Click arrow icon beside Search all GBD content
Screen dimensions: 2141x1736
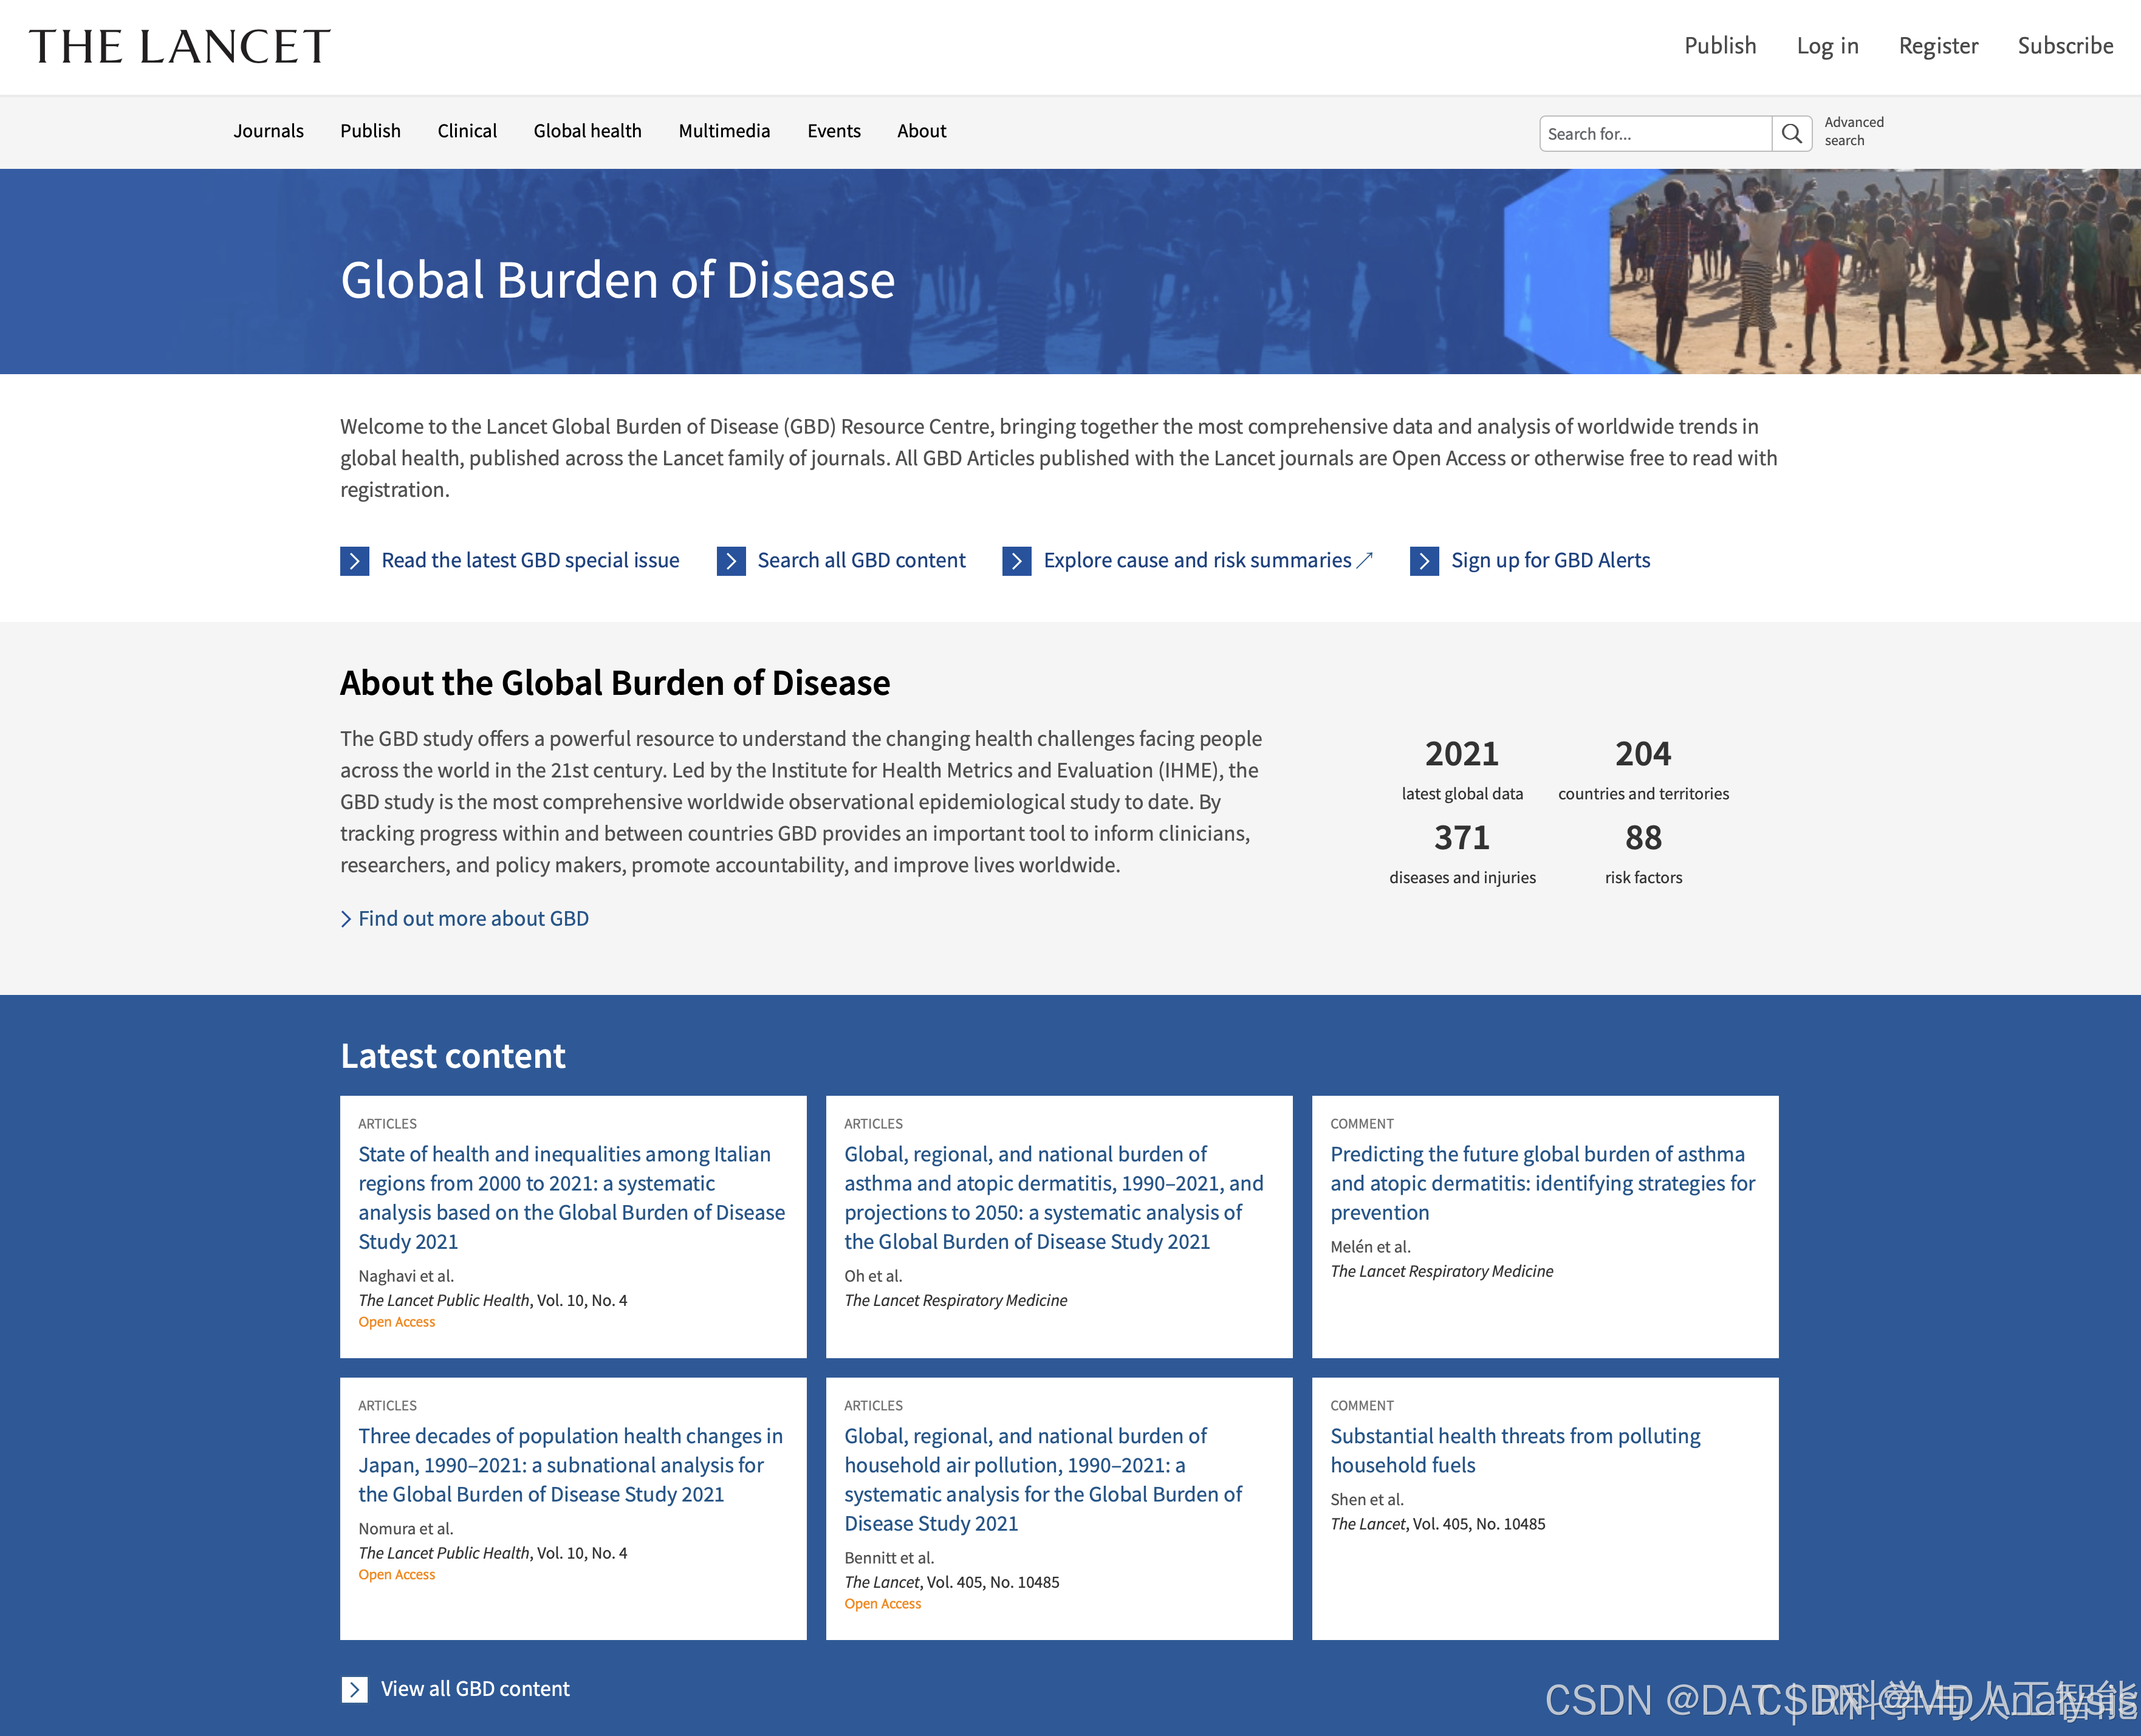(x=731, y=561)
